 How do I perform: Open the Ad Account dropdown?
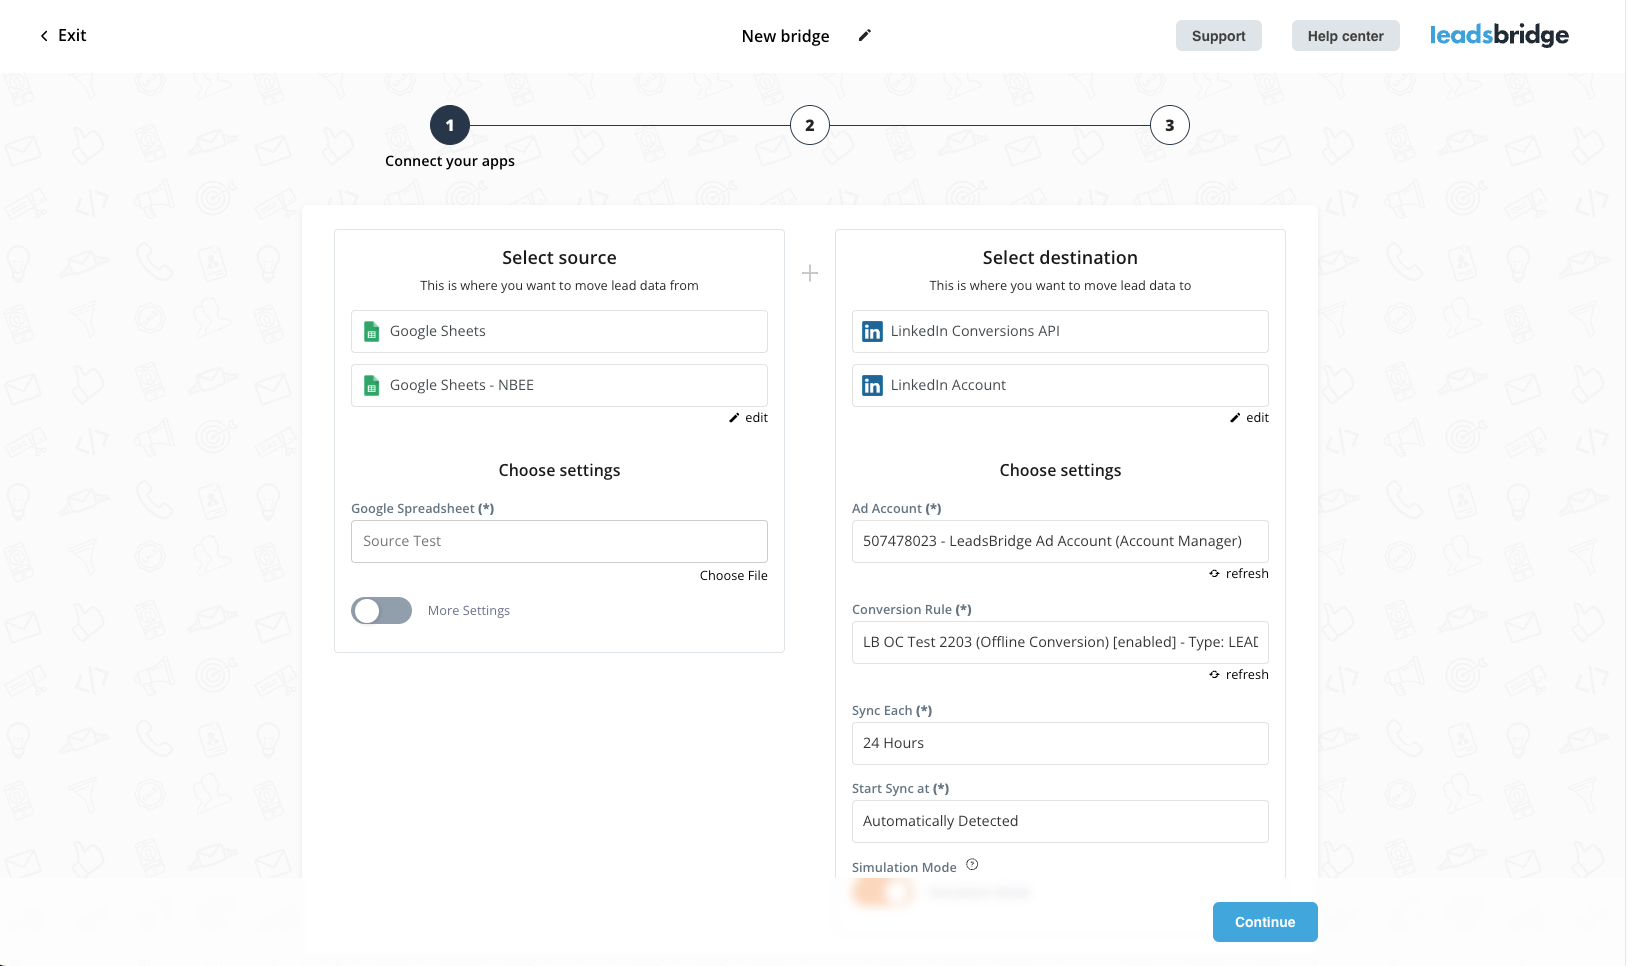(1059, 541)
